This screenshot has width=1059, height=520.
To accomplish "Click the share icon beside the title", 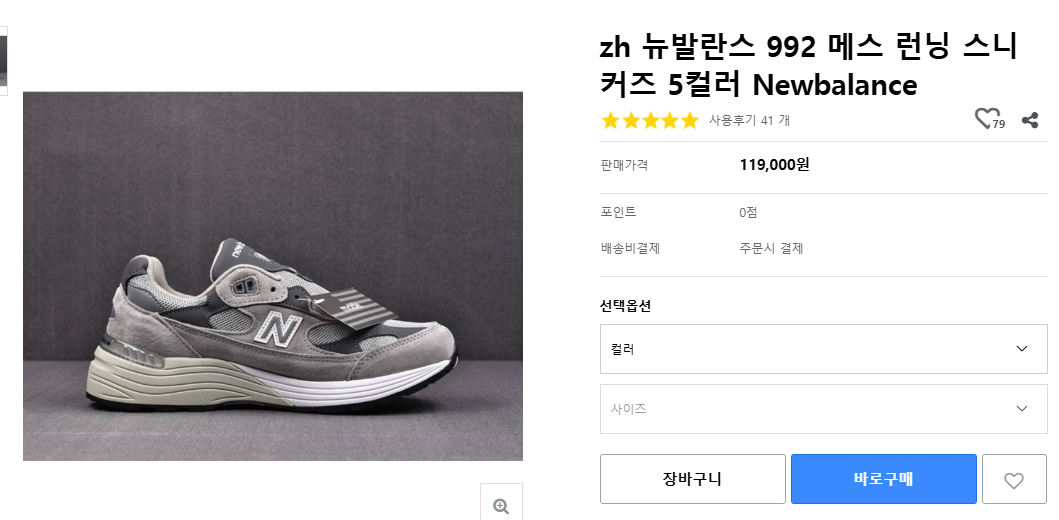I will coord(1030,120).
